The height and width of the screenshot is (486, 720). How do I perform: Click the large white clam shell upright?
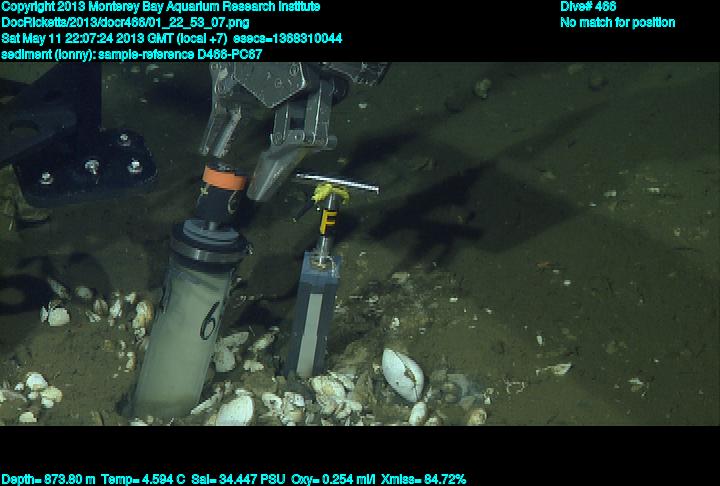[403, 375]
